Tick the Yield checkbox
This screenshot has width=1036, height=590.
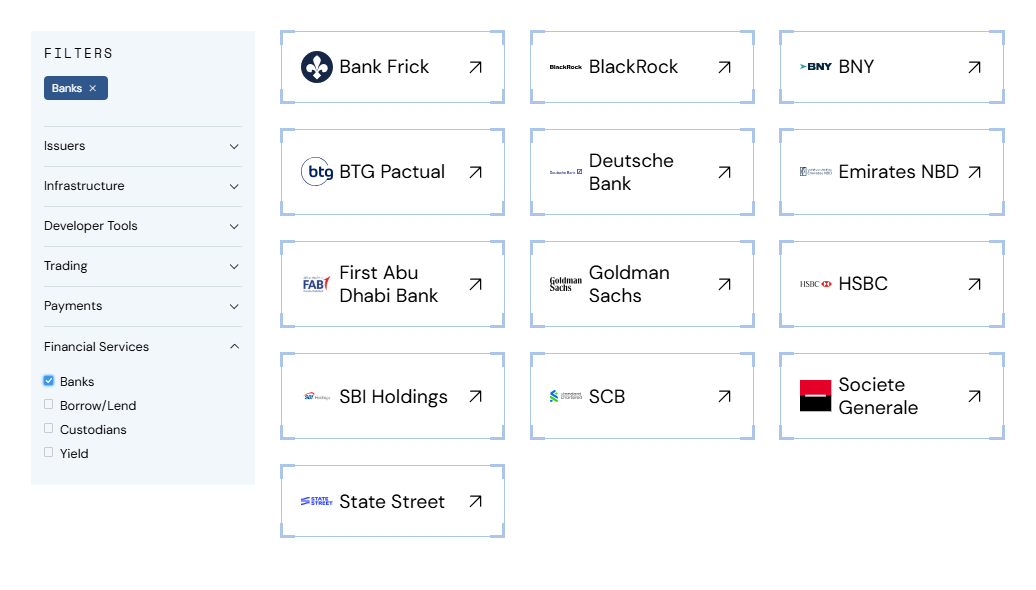49,453
